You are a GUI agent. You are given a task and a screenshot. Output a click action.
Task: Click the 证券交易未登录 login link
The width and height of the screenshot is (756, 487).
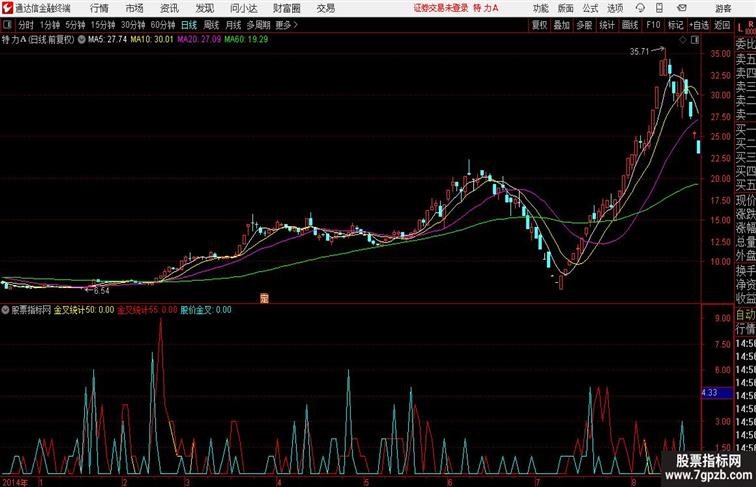point(441,8)
